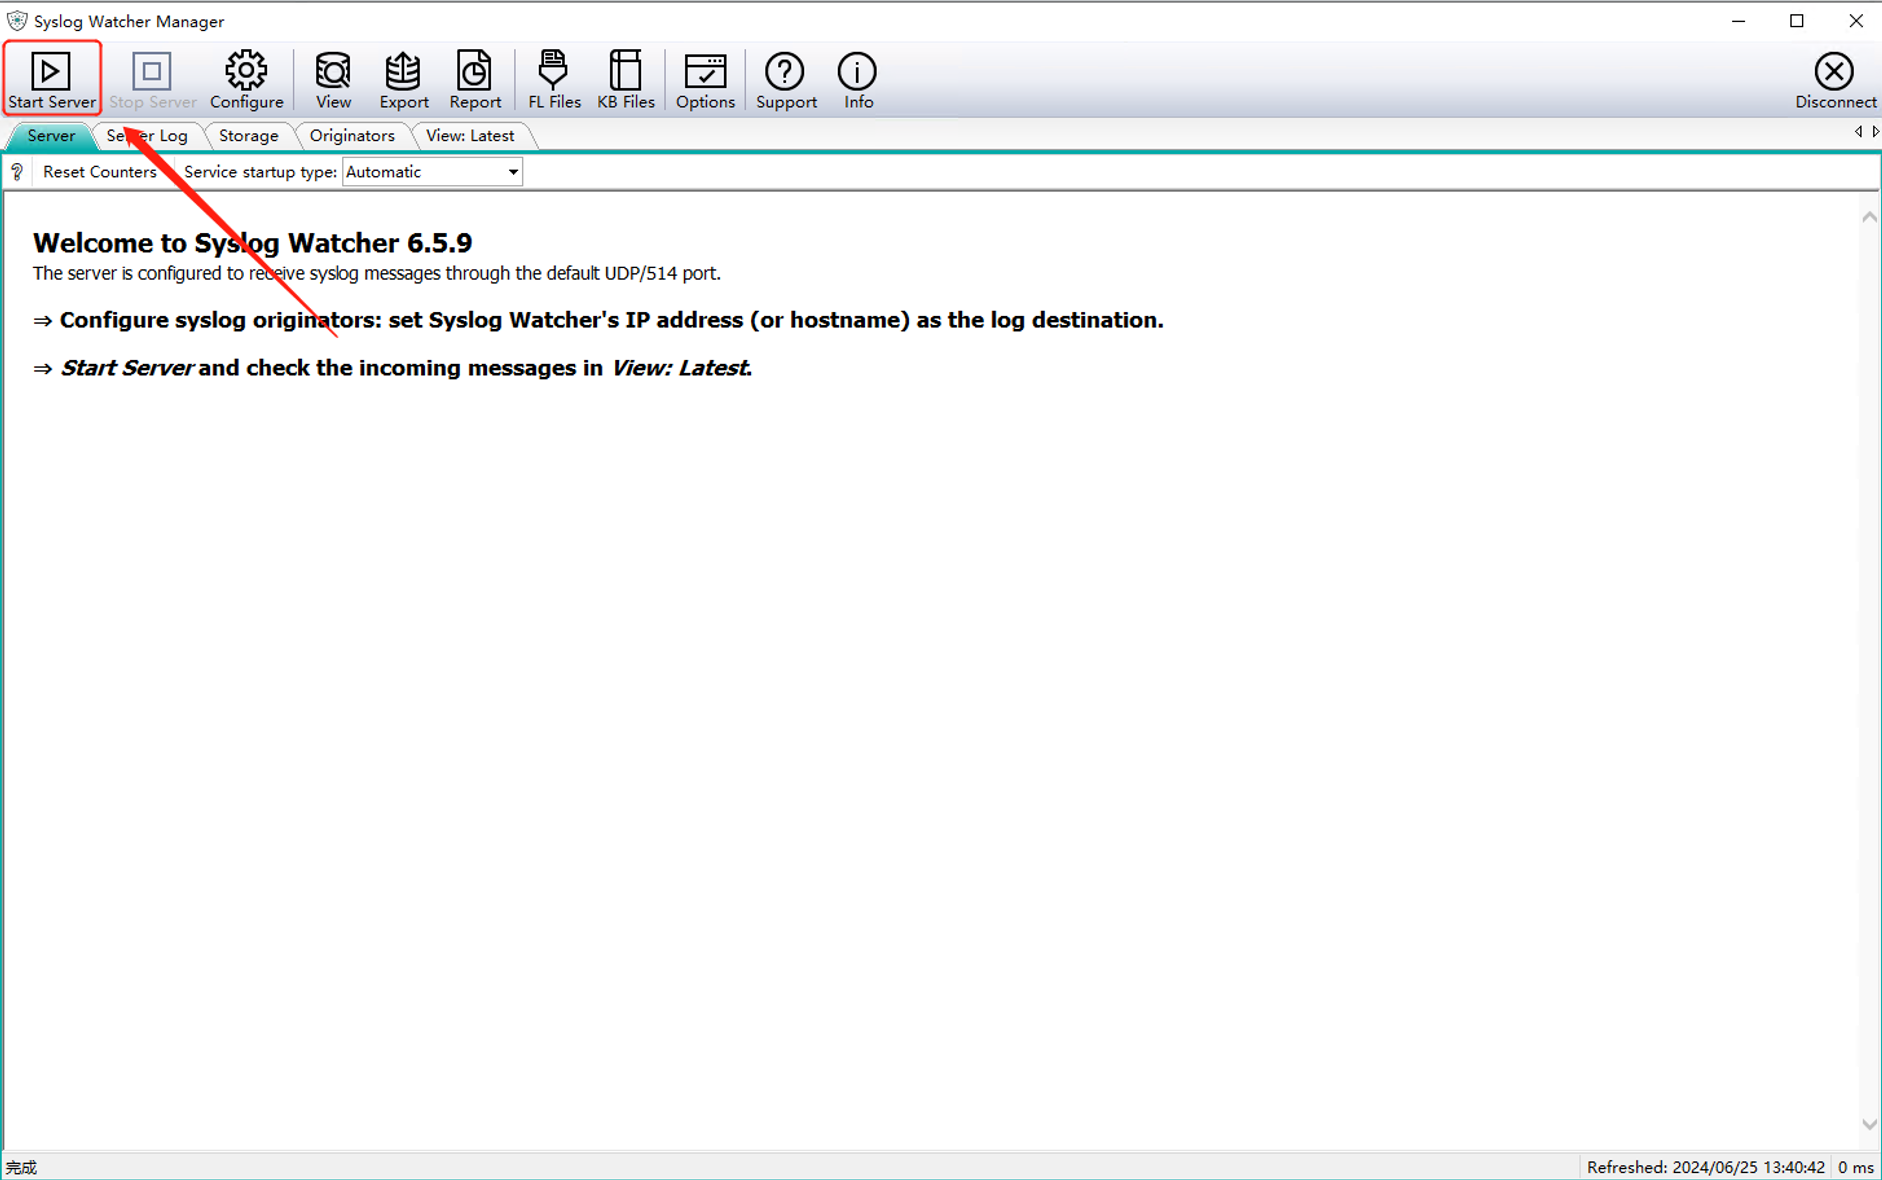This screenshot has height=1180, width=1882.
Task: Click the Support question mark icon
Action: tap(785, 72)
